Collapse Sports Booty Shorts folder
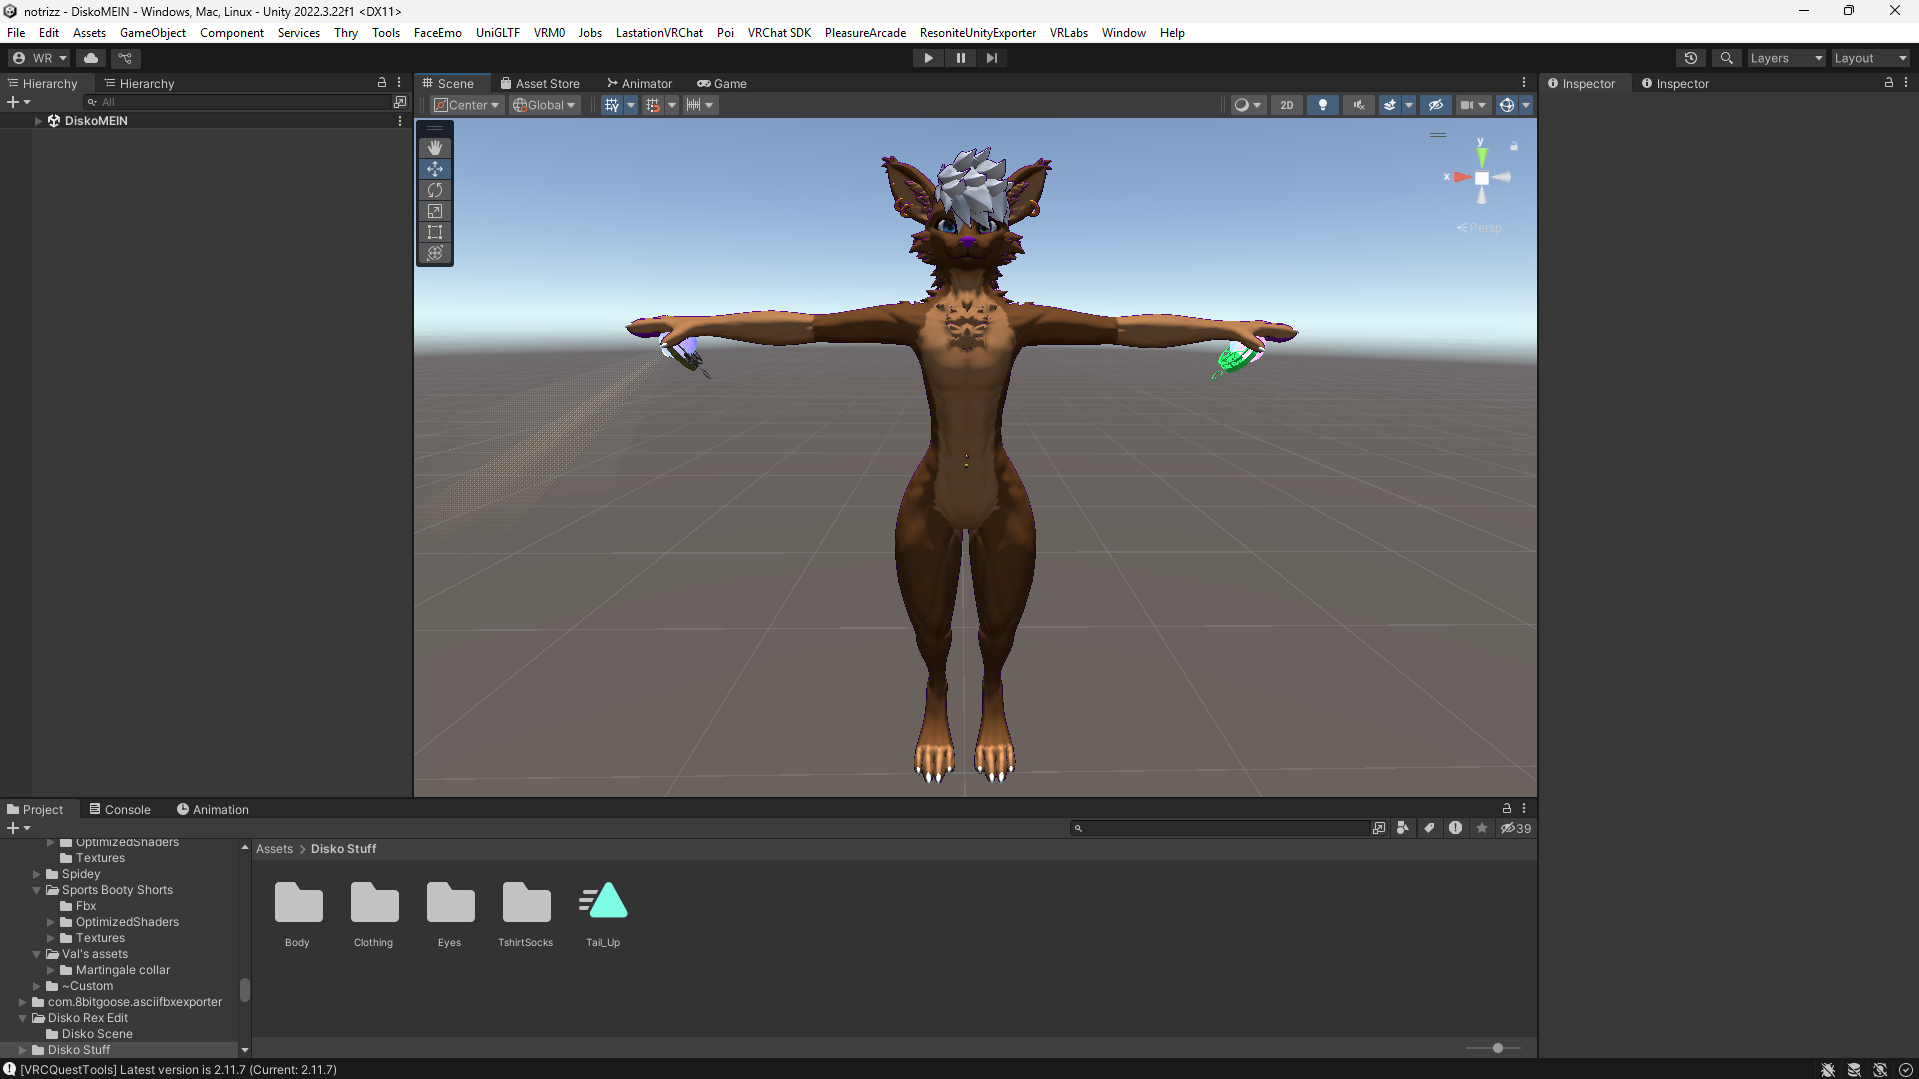The image size is (1919, 1079). (x=37, y=890)
